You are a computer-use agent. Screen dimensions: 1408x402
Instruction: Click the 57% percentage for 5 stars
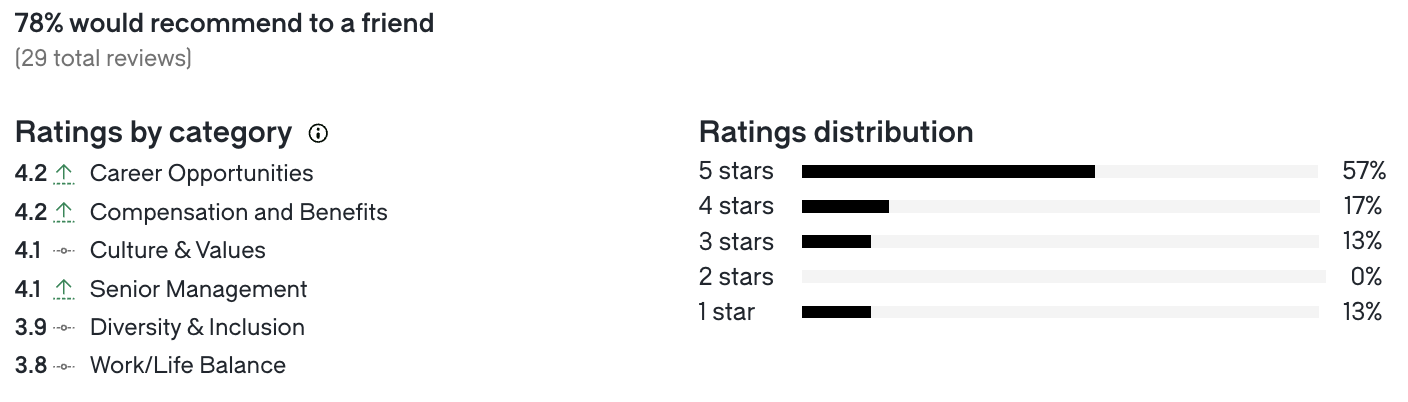(x=1364, y=171)
